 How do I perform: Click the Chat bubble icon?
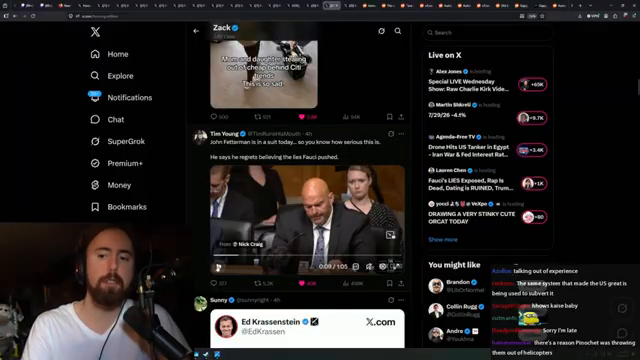click(95, 120)
